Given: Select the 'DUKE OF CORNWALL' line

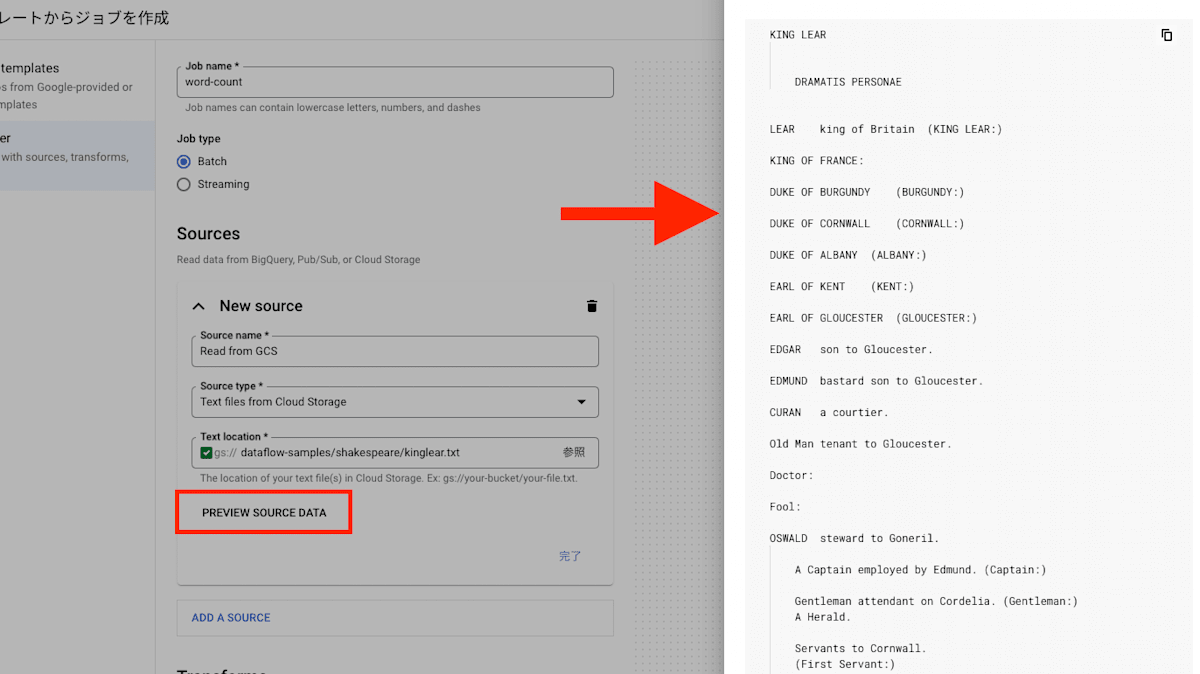Looking at the screenshot, I should [x=867, y=224].
